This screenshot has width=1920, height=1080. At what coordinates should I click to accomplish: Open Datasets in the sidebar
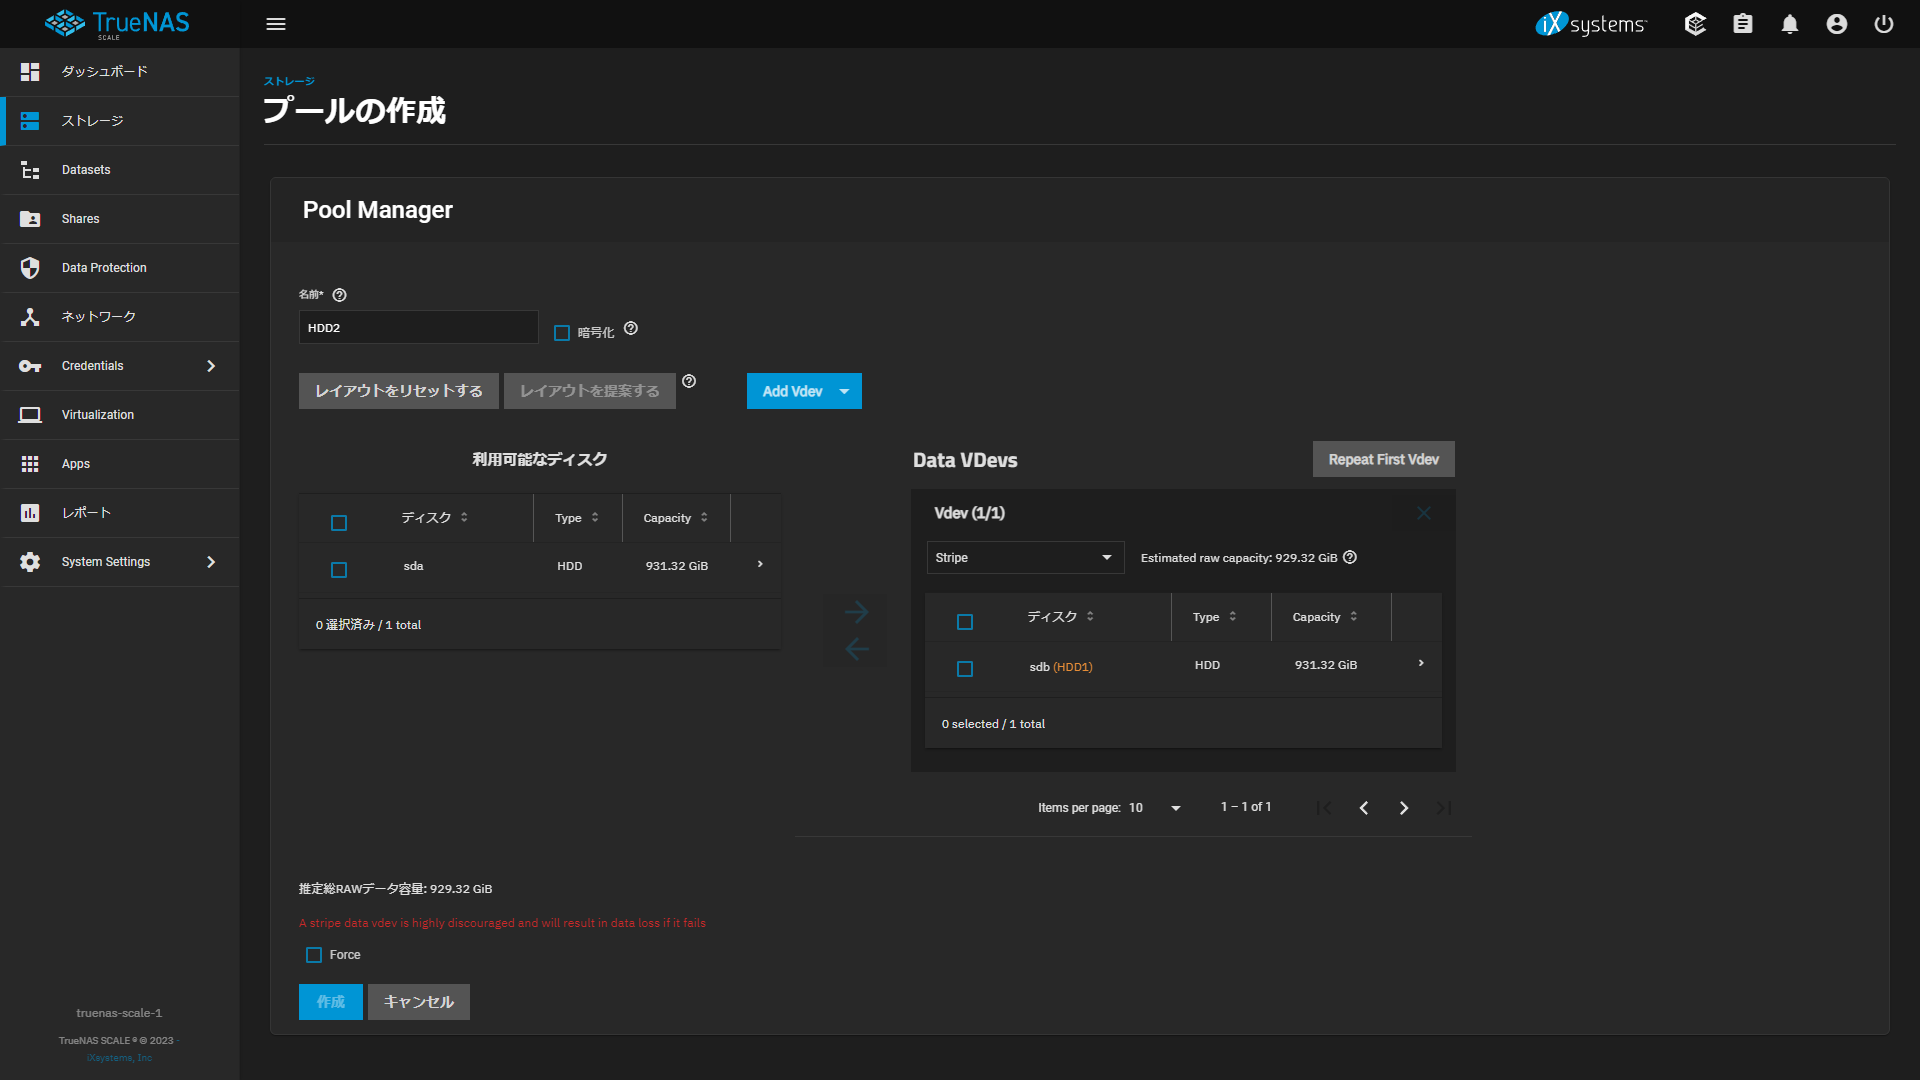(86, 170)
